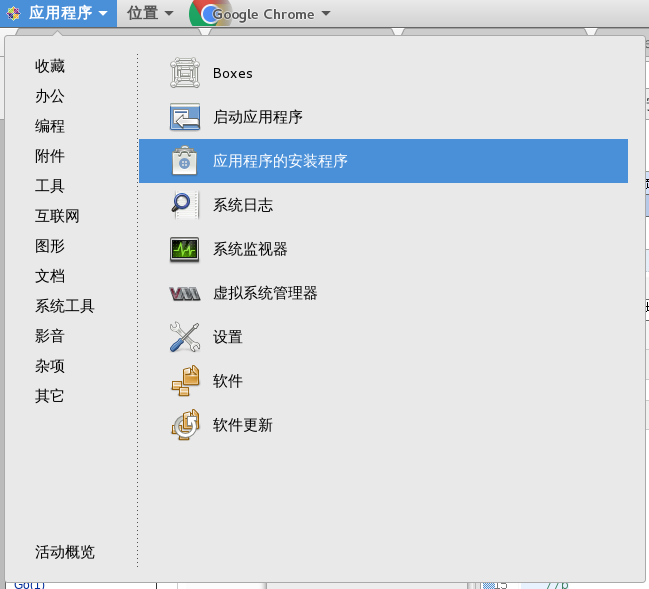The image size is (649, 589).
Task: Select the 文档 category
Action: (x=50, y=276)
